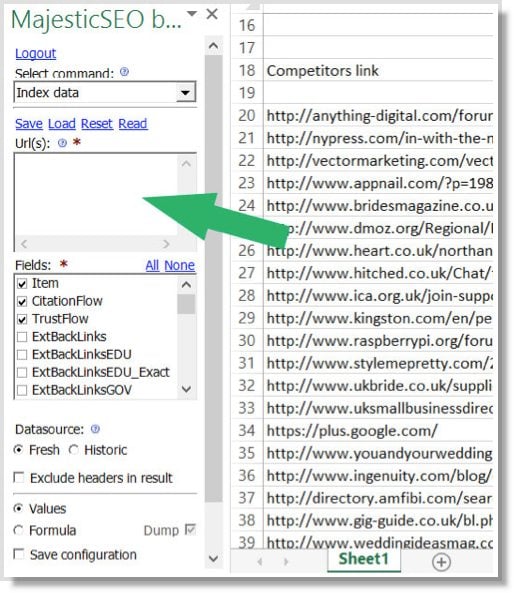This screenshot has height=593, width=514.
Task: Click the previous sheet navigation arrow
Action: point(260,562)
